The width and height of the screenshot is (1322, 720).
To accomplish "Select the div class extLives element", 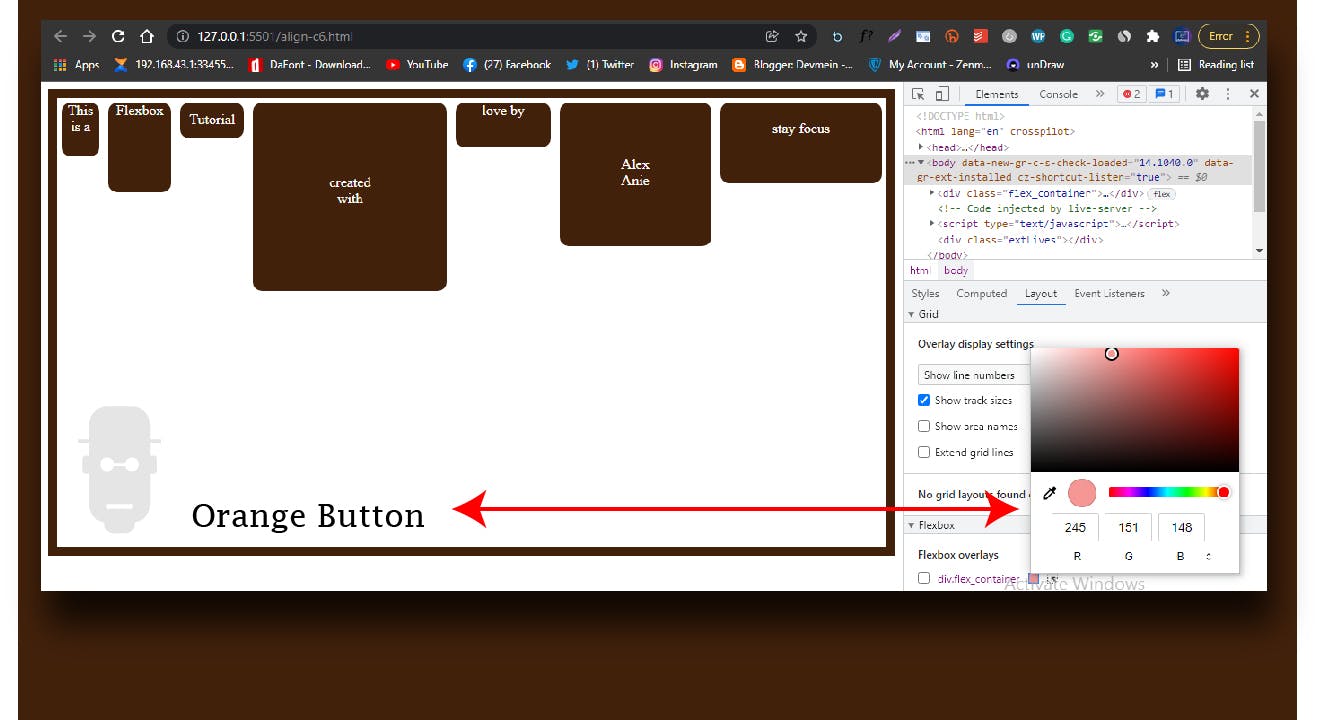I will point(1020,240).
